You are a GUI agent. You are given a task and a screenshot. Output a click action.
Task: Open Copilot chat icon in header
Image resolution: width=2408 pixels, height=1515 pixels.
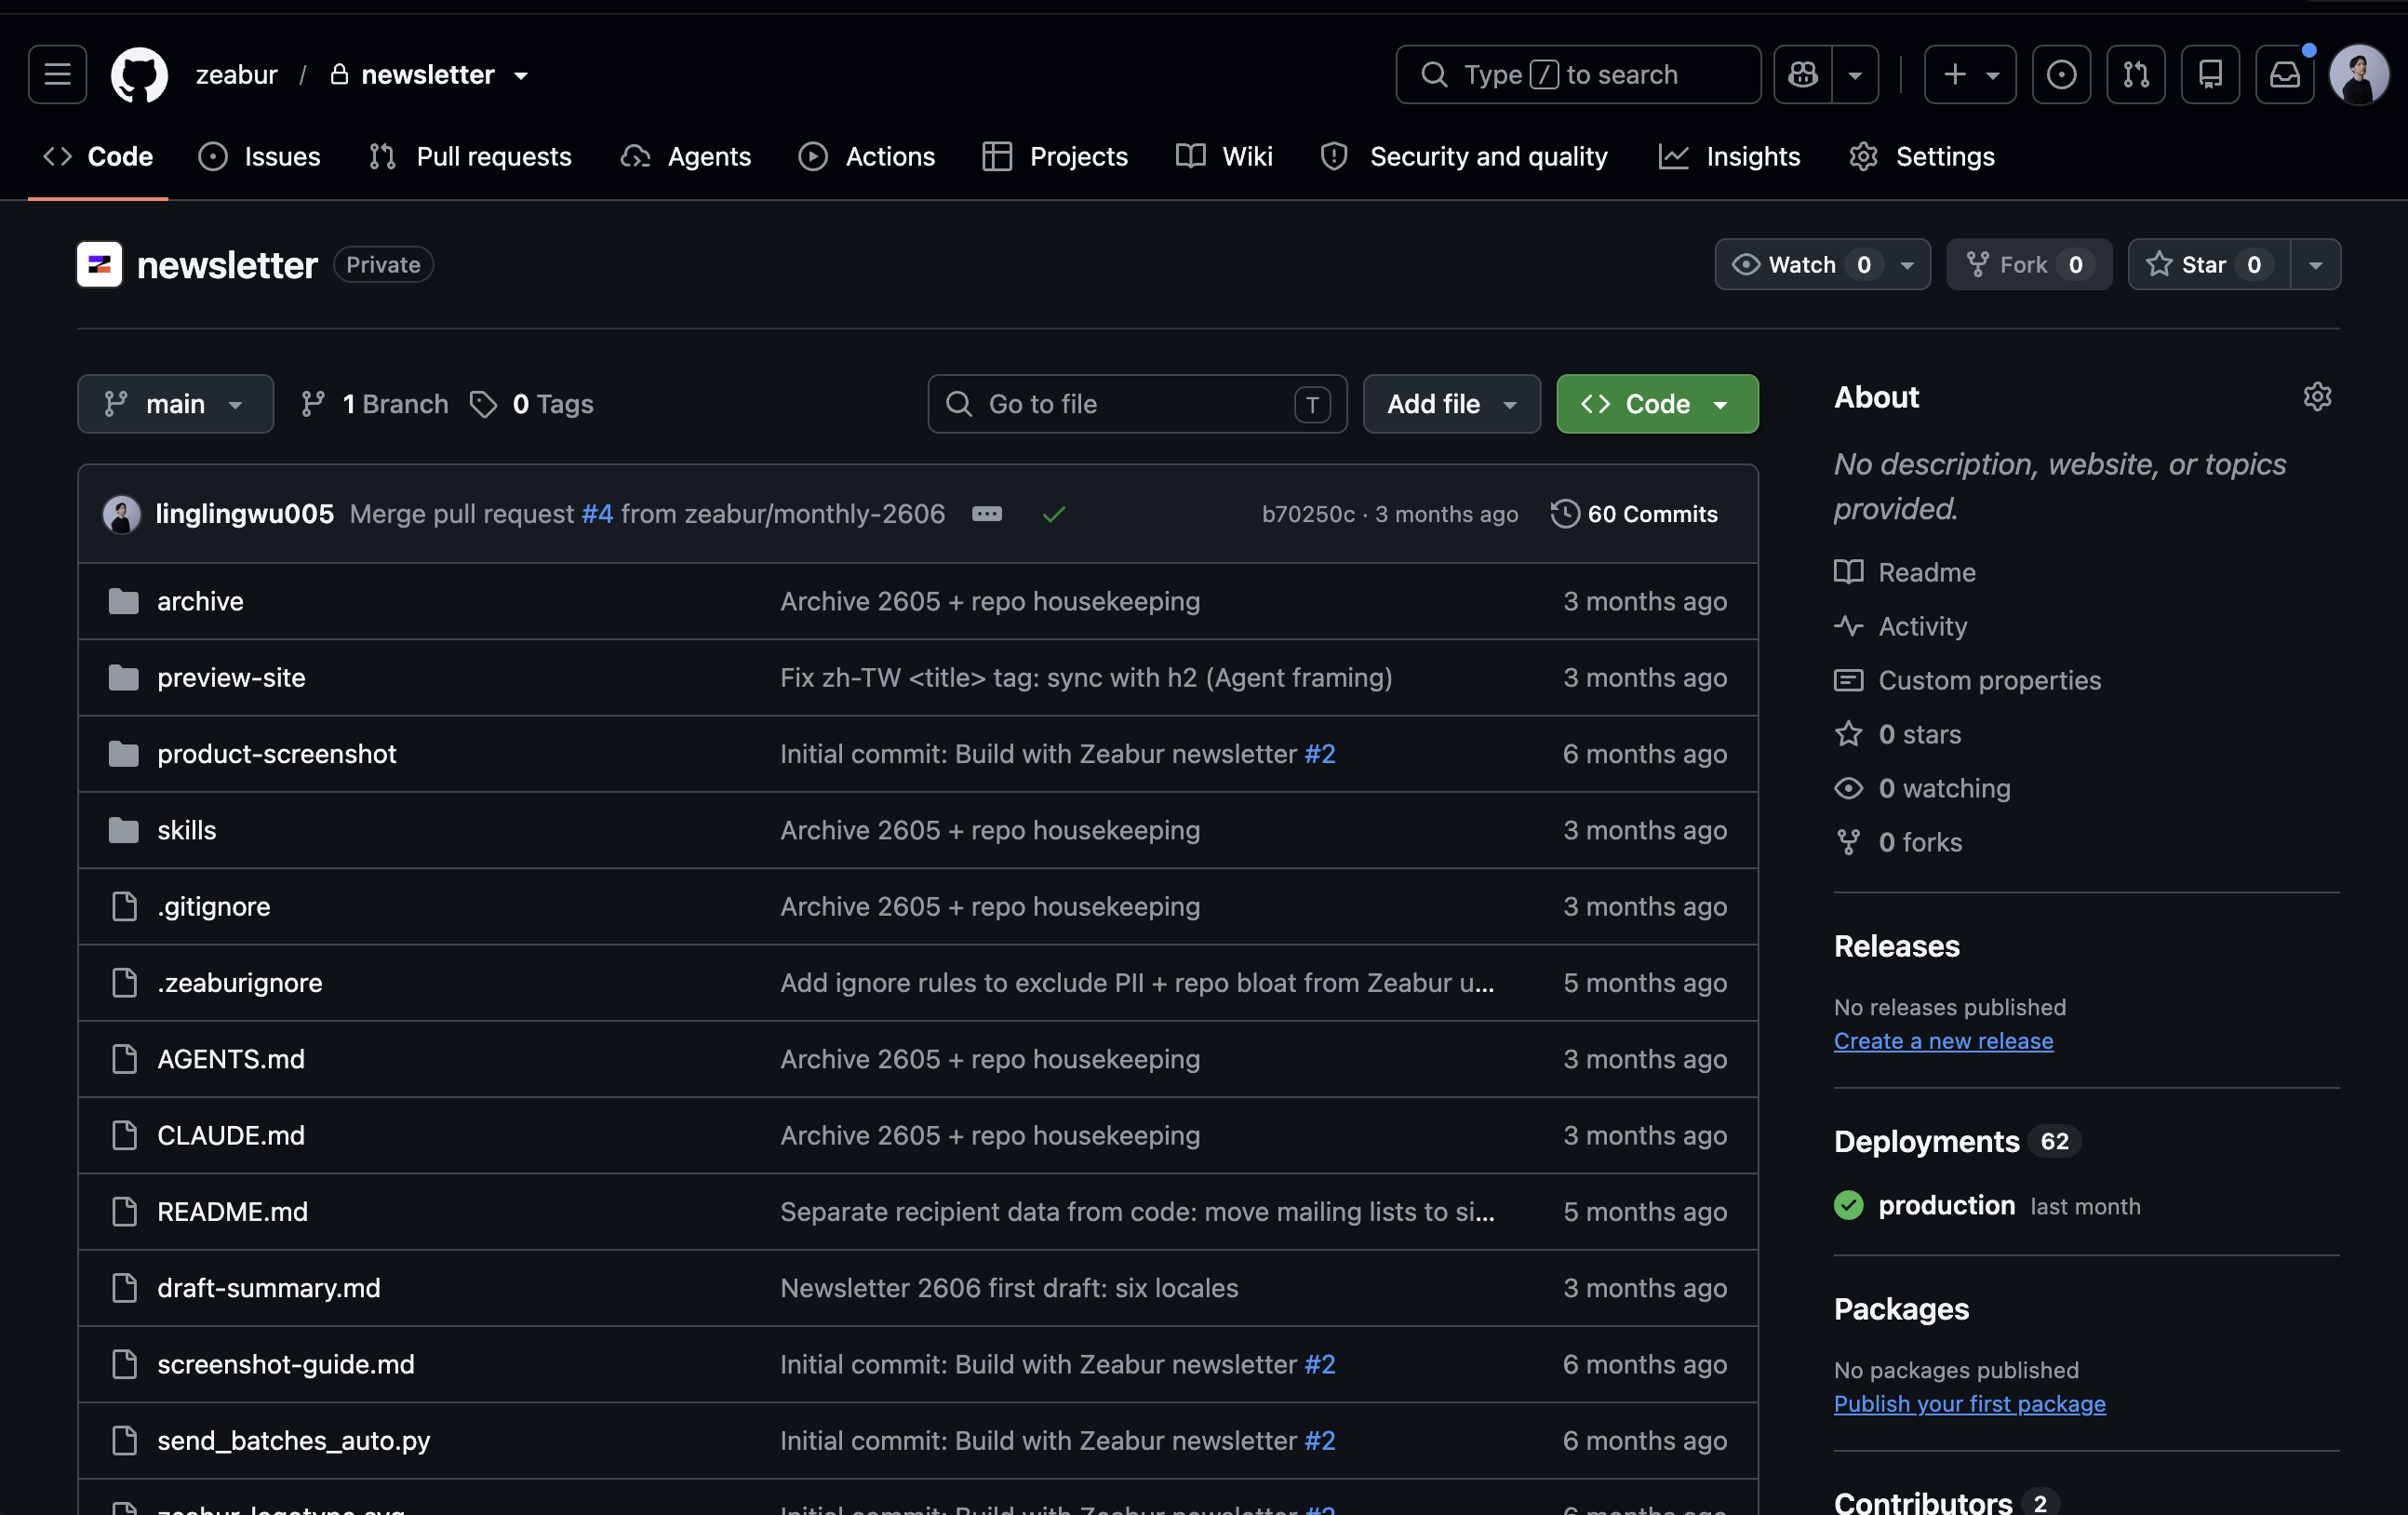[1803, 74]
